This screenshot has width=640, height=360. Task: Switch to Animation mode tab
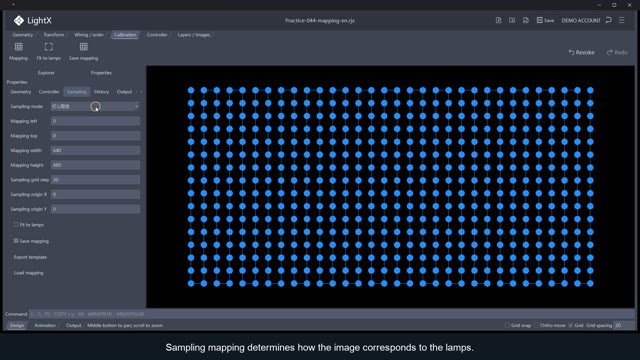point(45,325)
